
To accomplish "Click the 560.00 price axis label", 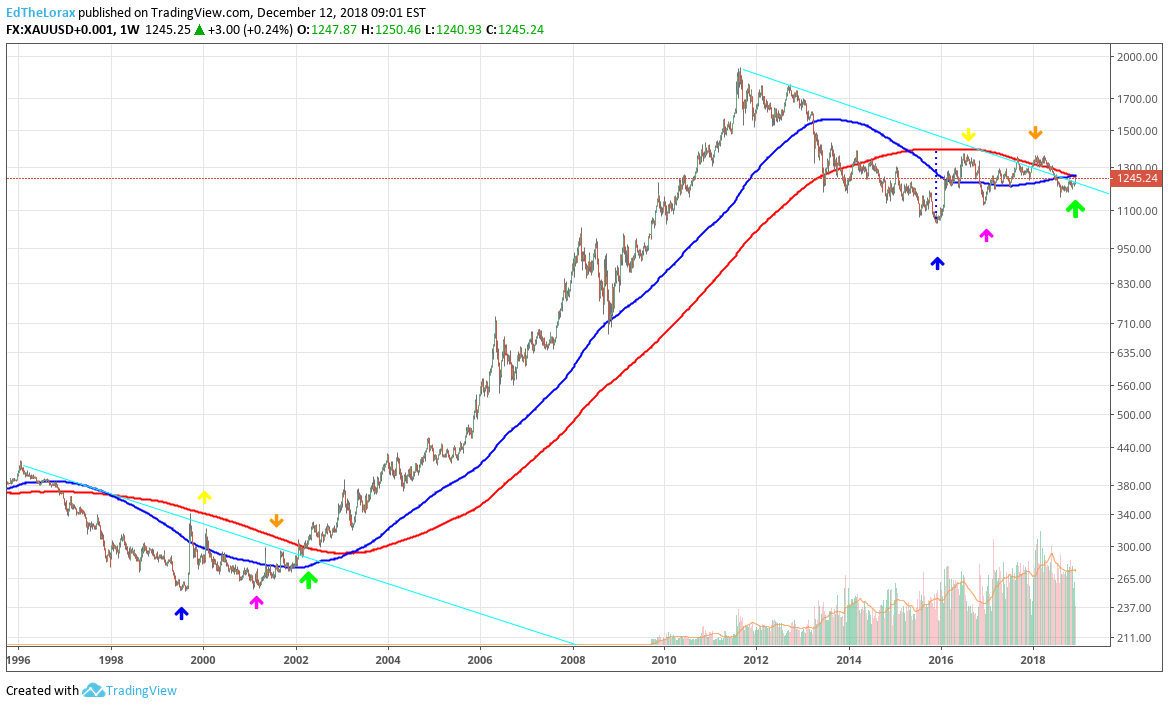I will [1137, 386].
